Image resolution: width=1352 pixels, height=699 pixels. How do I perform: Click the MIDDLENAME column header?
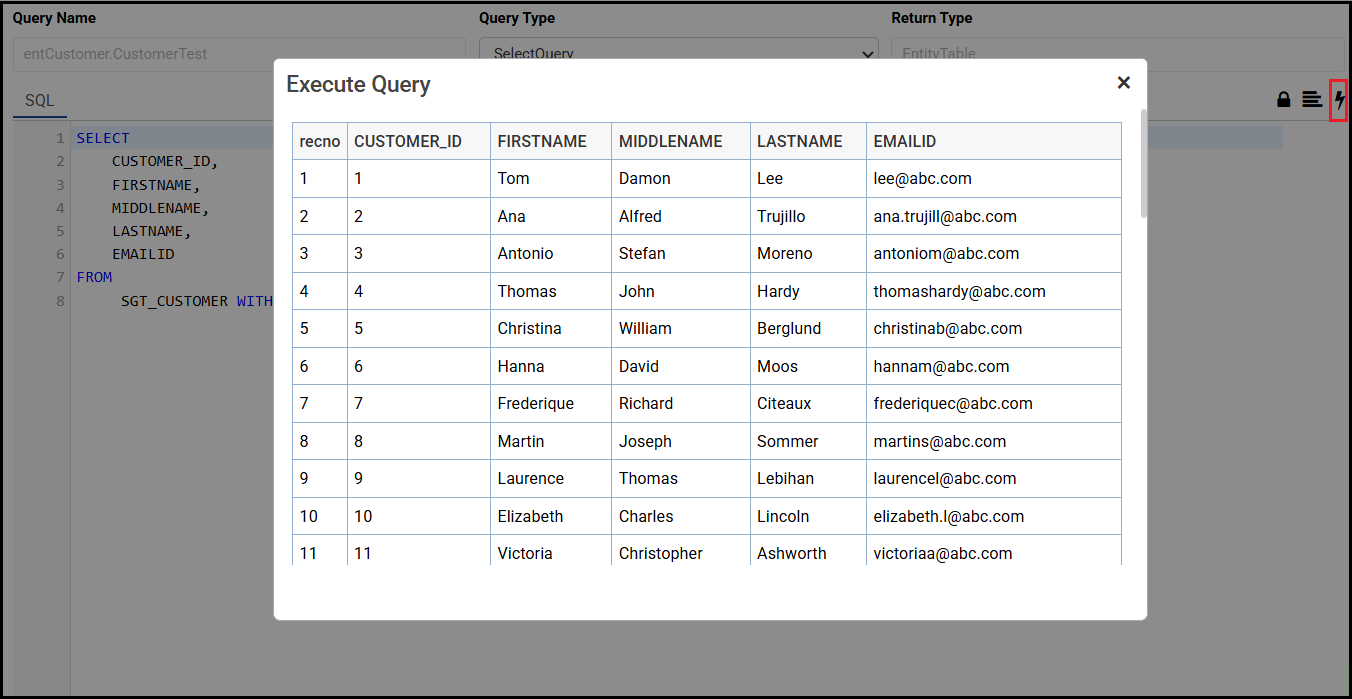click(670, 141)
